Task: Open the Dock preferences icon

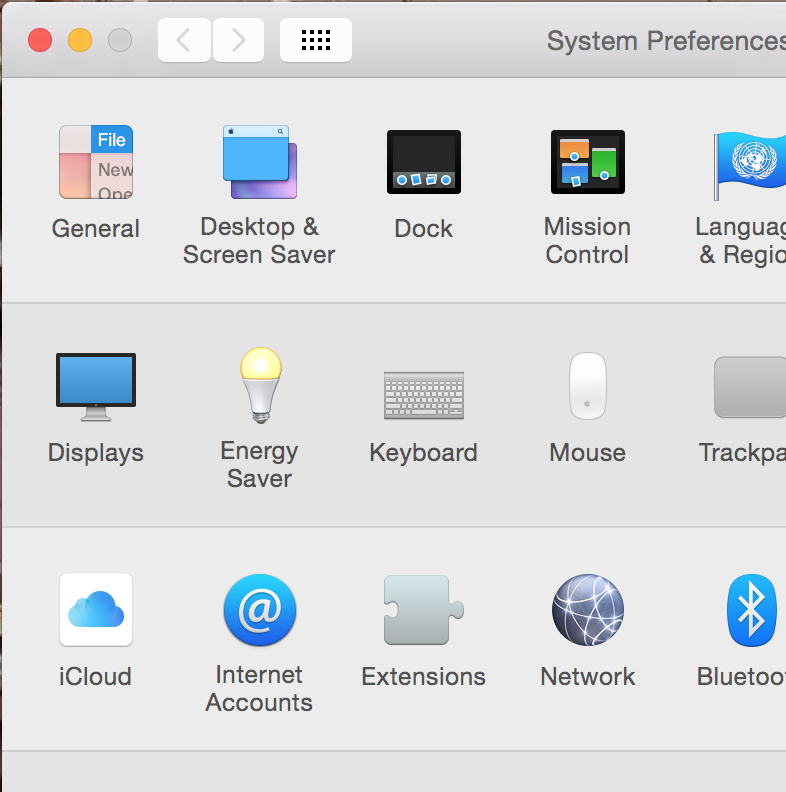Action: (x=424, y=162)
